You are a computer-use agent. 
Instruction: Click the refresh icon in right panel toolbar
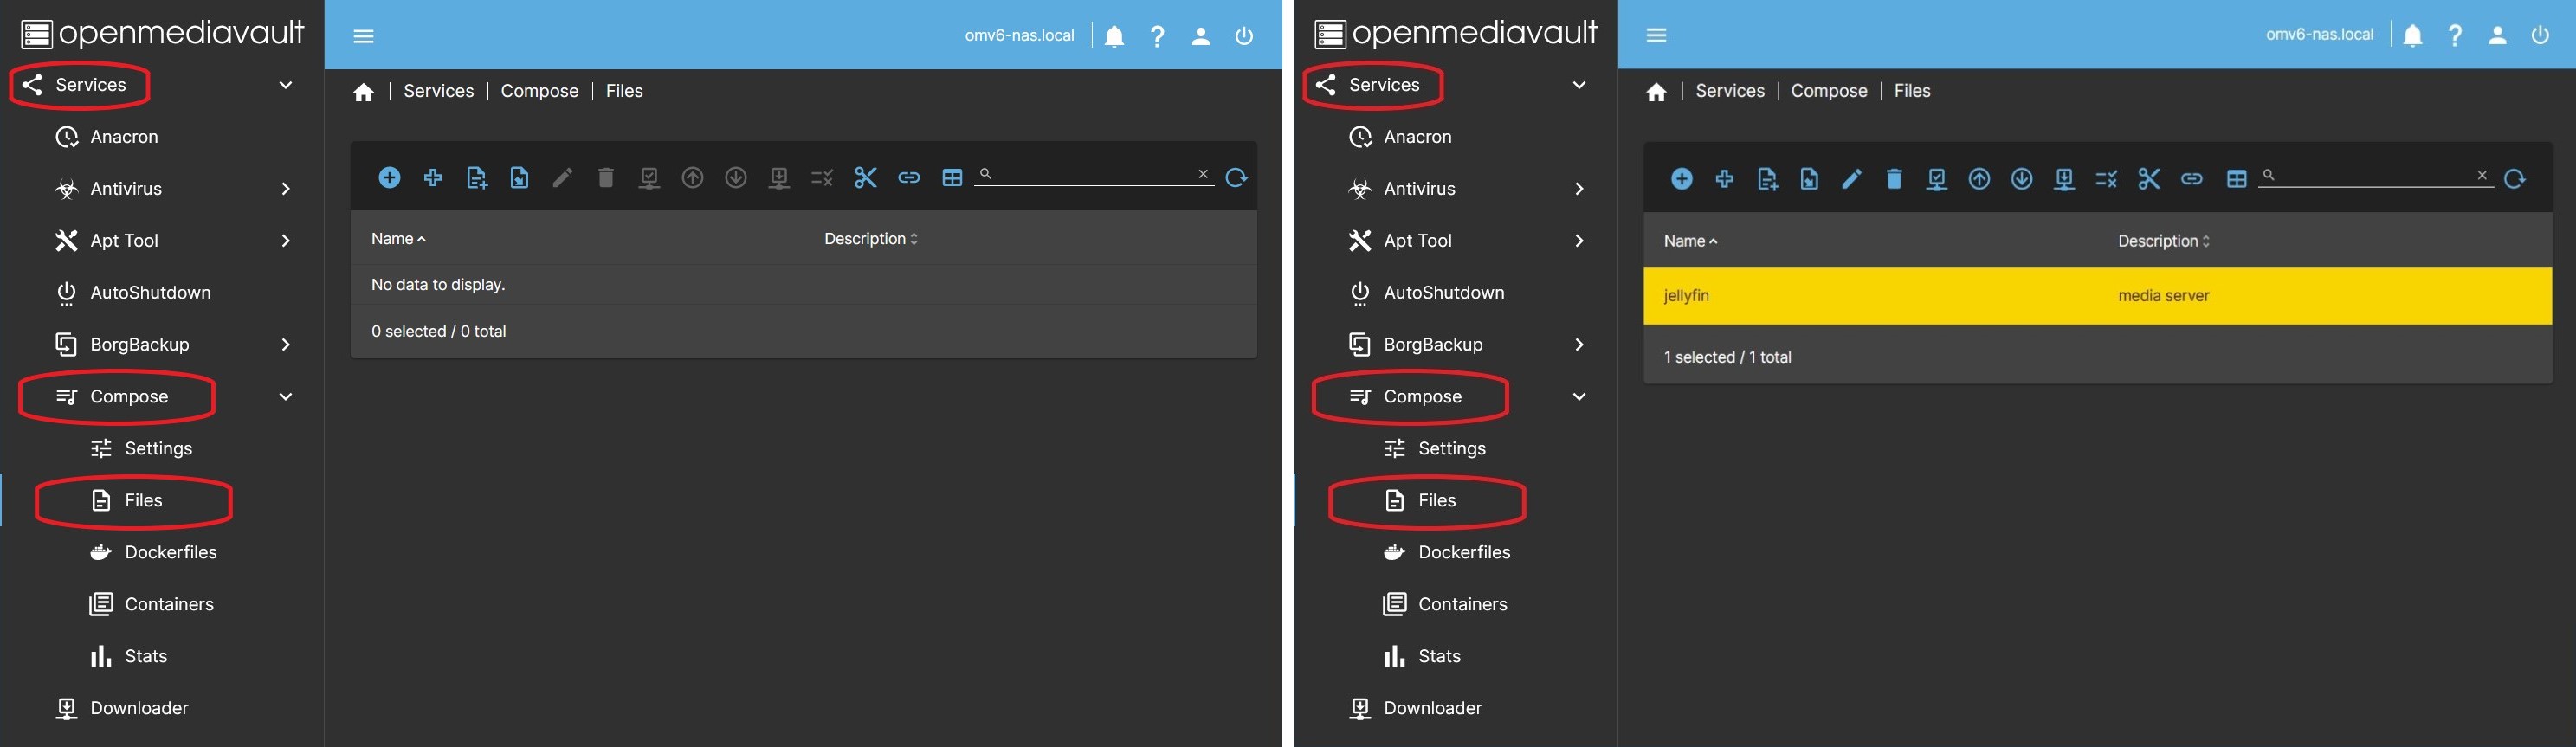click(2515, 179)
